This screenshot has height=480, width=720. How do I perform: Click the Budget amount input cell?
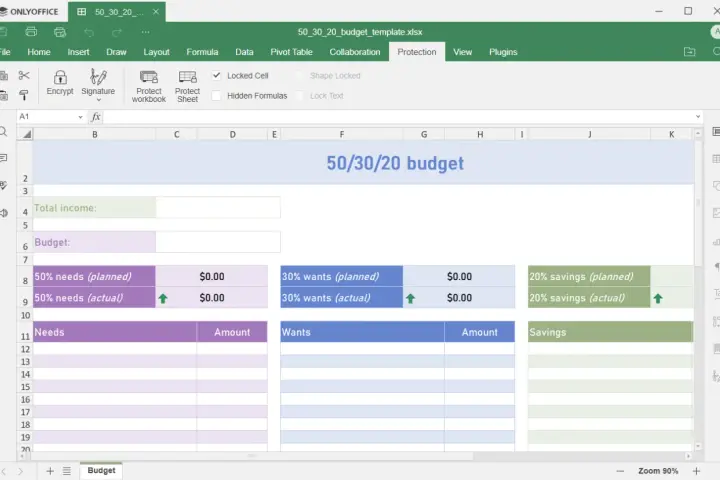(218, 242)
